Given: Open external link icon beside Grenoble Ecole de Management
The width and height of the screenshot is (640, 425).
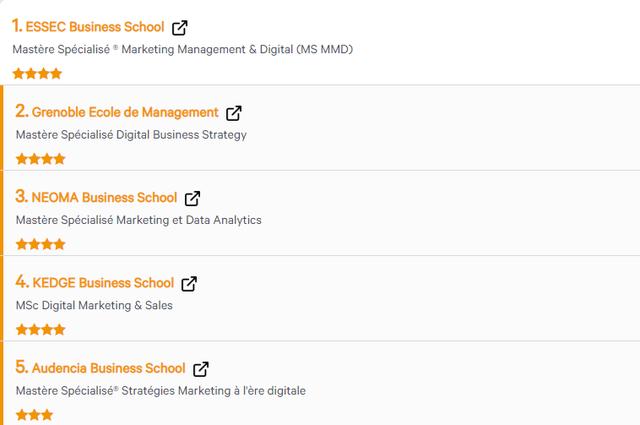Looking at the screenshot, I should pyautogui.click(x=234, y=113).
